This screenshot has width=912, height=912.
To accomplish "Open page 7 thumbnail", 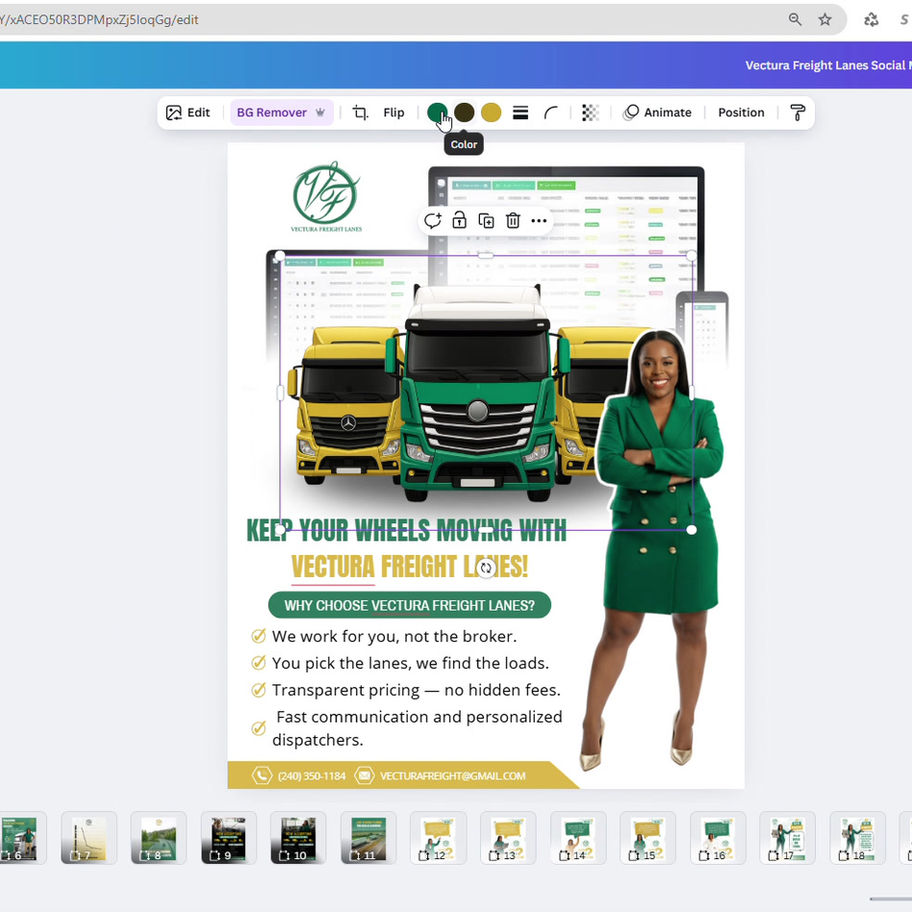I will [89, 838].
